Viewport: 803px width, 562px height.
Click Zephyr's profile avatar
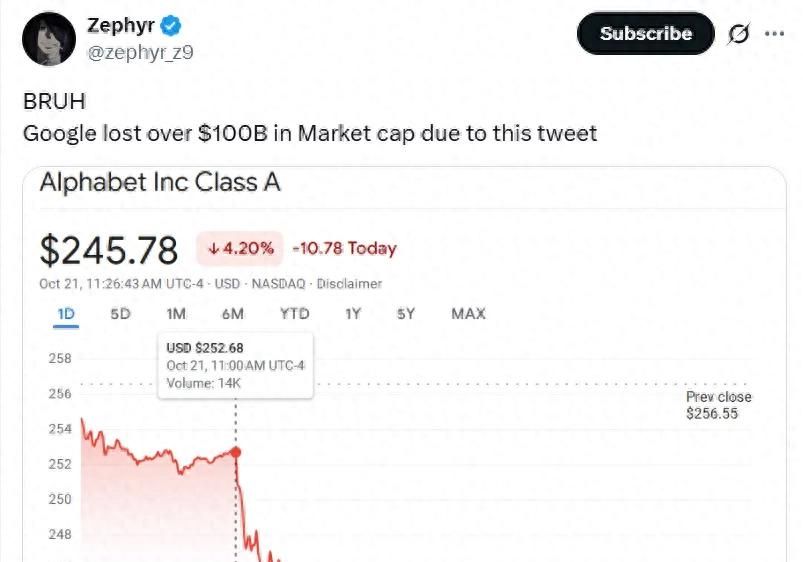tap(49, 41)
